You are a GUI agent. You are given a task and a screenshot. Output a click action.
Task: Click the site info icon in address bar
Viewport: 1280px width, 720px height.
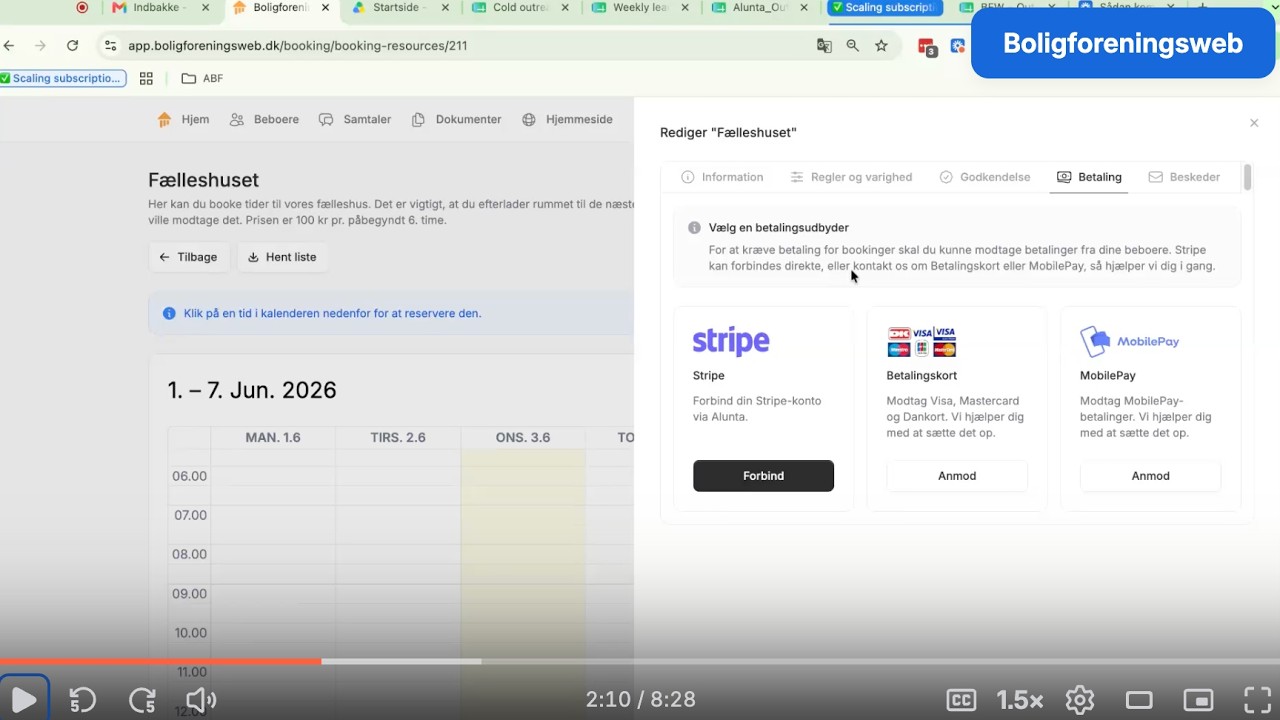click(110, 45)
